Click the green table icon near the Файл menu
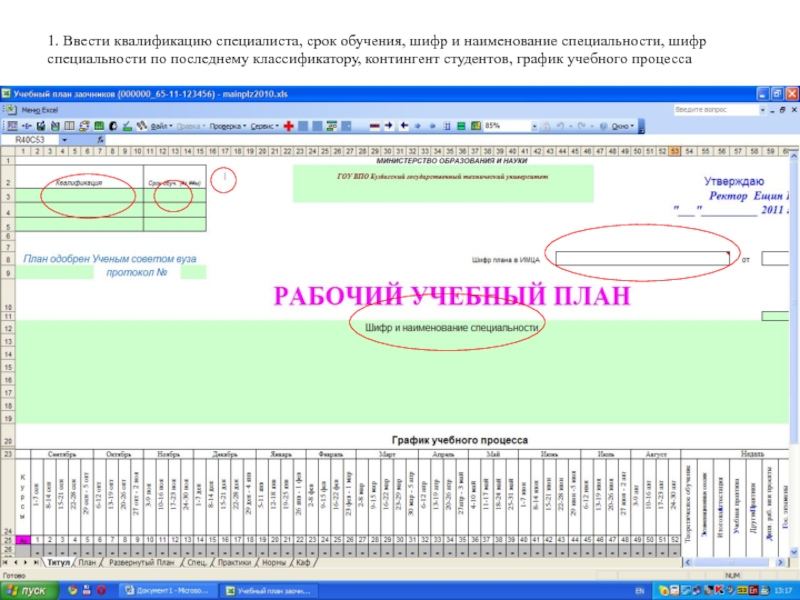Screen dimensions: 800x600 click(99, 126)
